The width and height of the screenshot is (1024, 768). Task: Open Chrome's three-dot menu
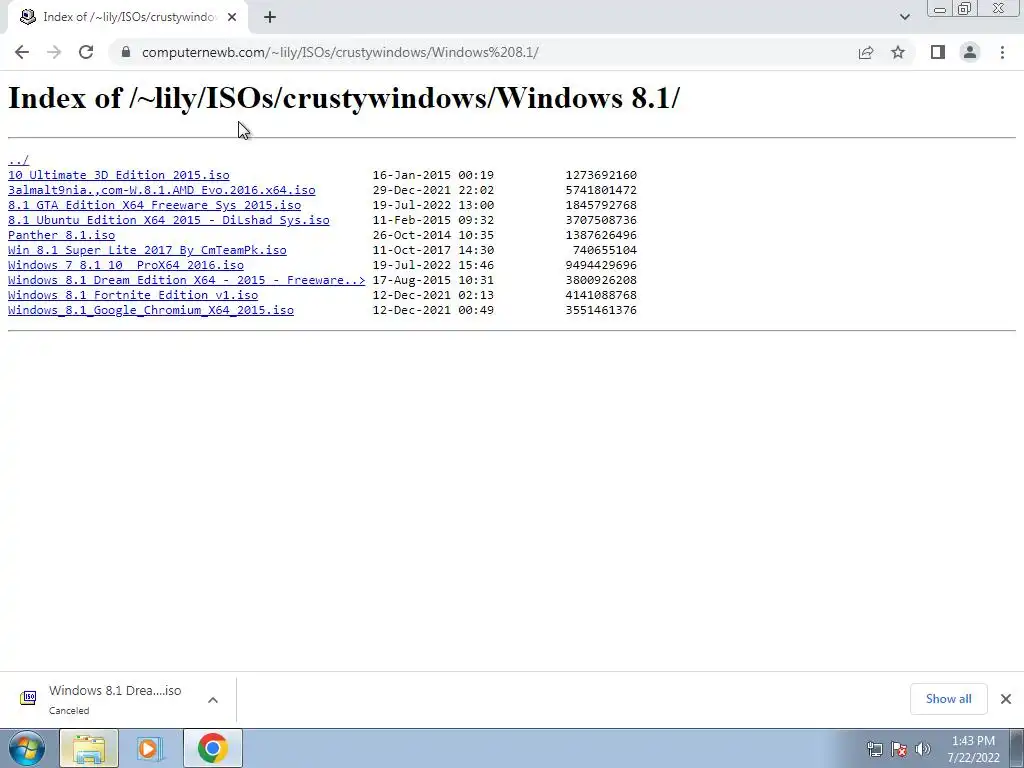tap(1002, 52)
